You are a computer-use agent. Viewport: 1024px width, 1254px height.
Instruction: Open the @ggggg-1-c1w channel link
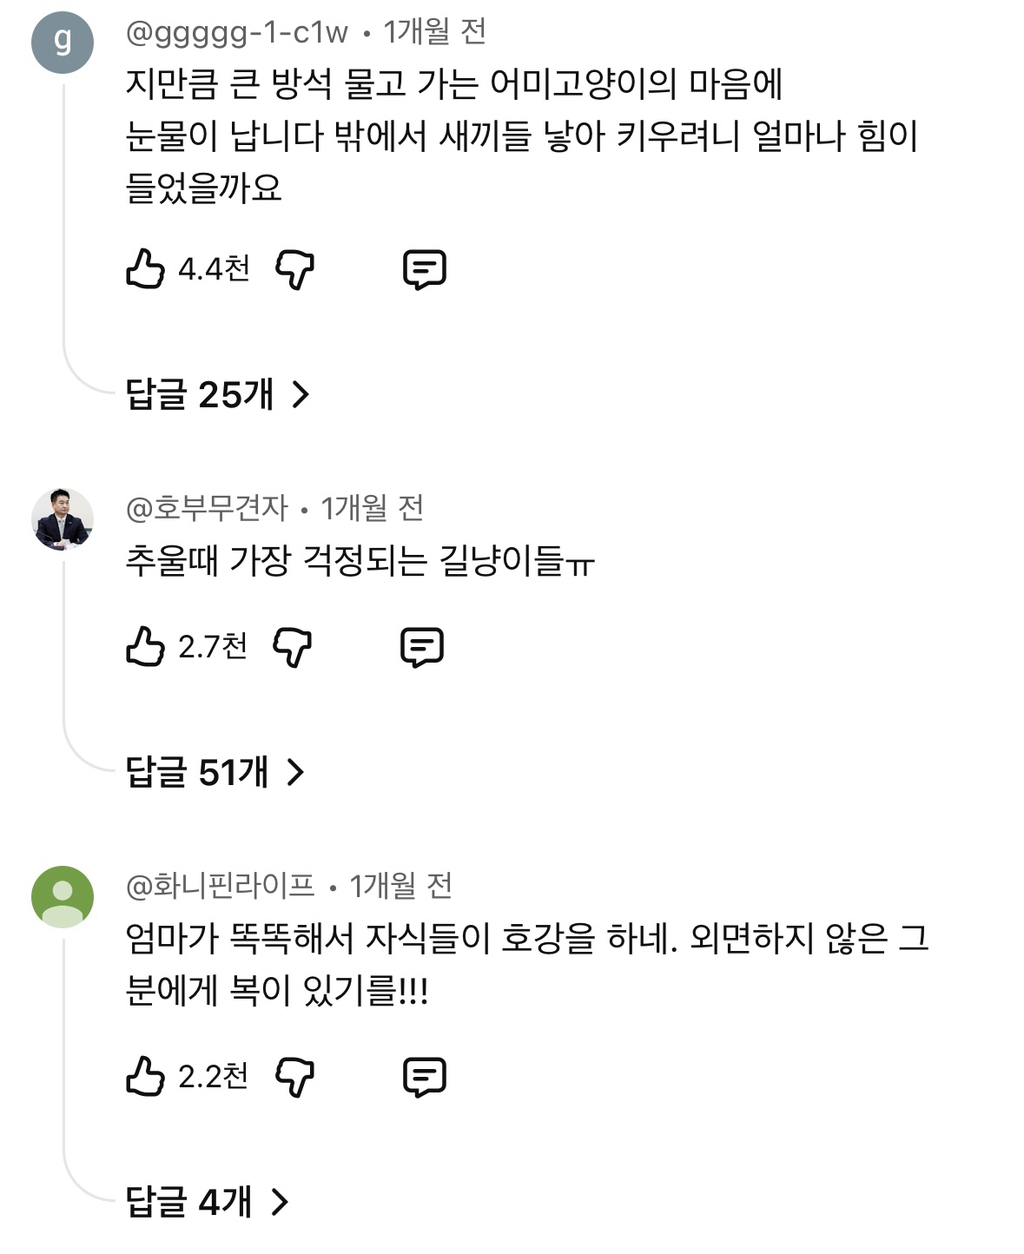[237, 33]
